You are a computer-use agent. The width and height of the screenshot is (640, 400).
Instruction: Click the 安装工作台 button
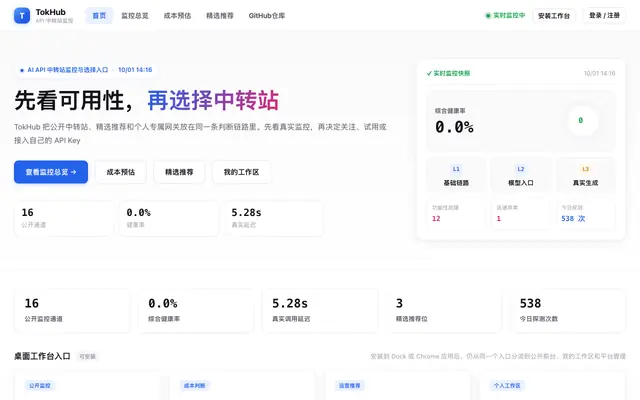coord(553,16)
